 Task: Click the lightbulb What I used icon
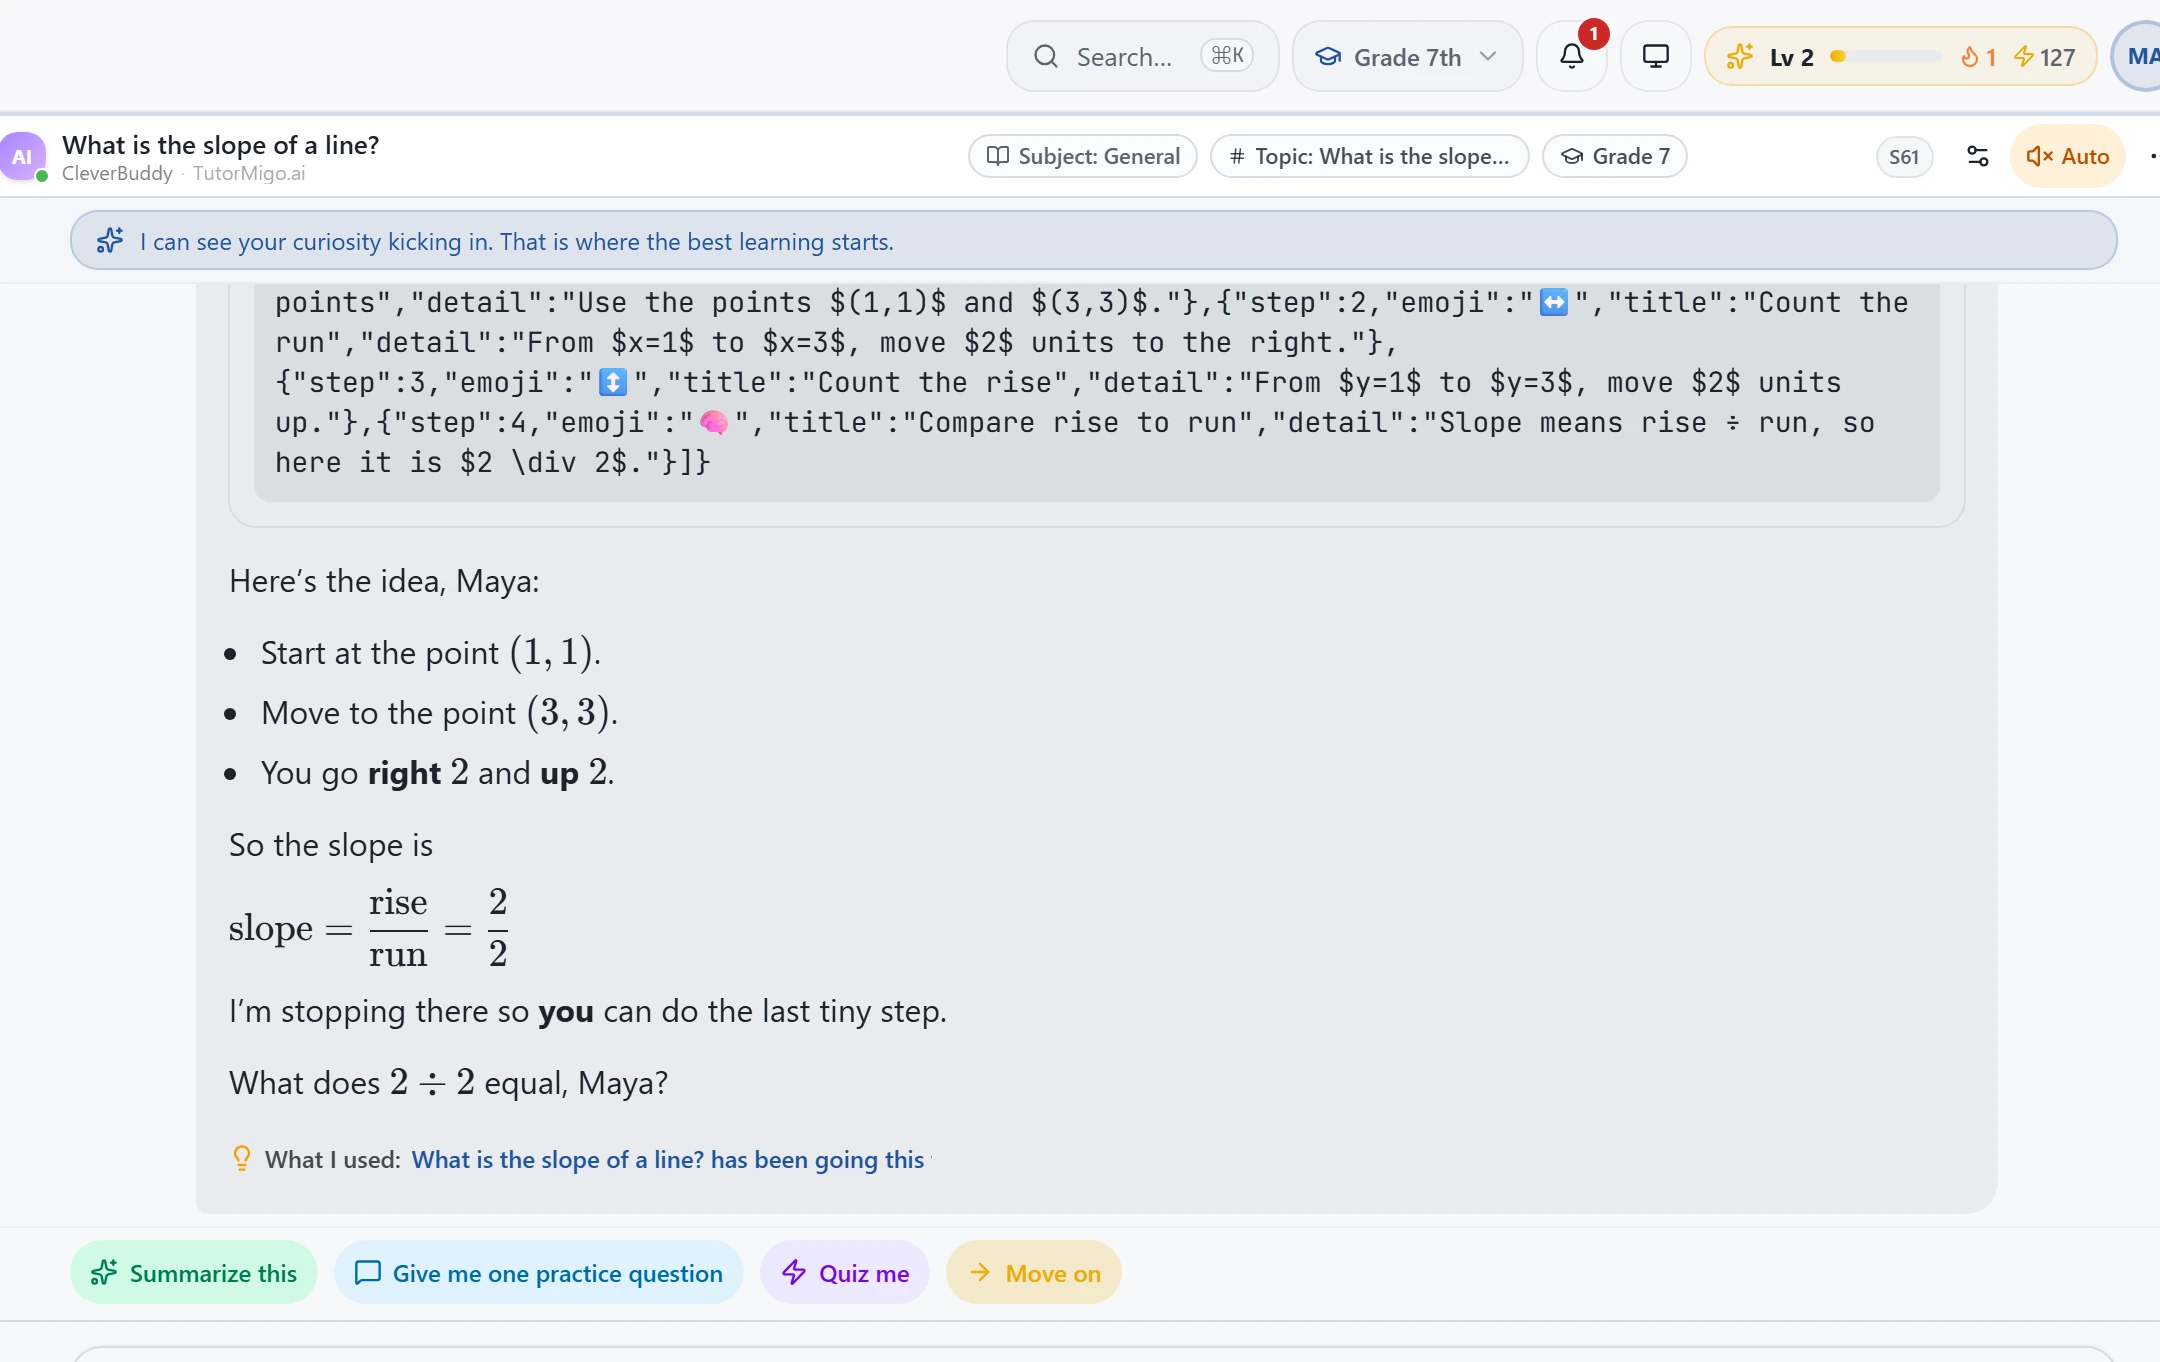[x=241, y=1159]
